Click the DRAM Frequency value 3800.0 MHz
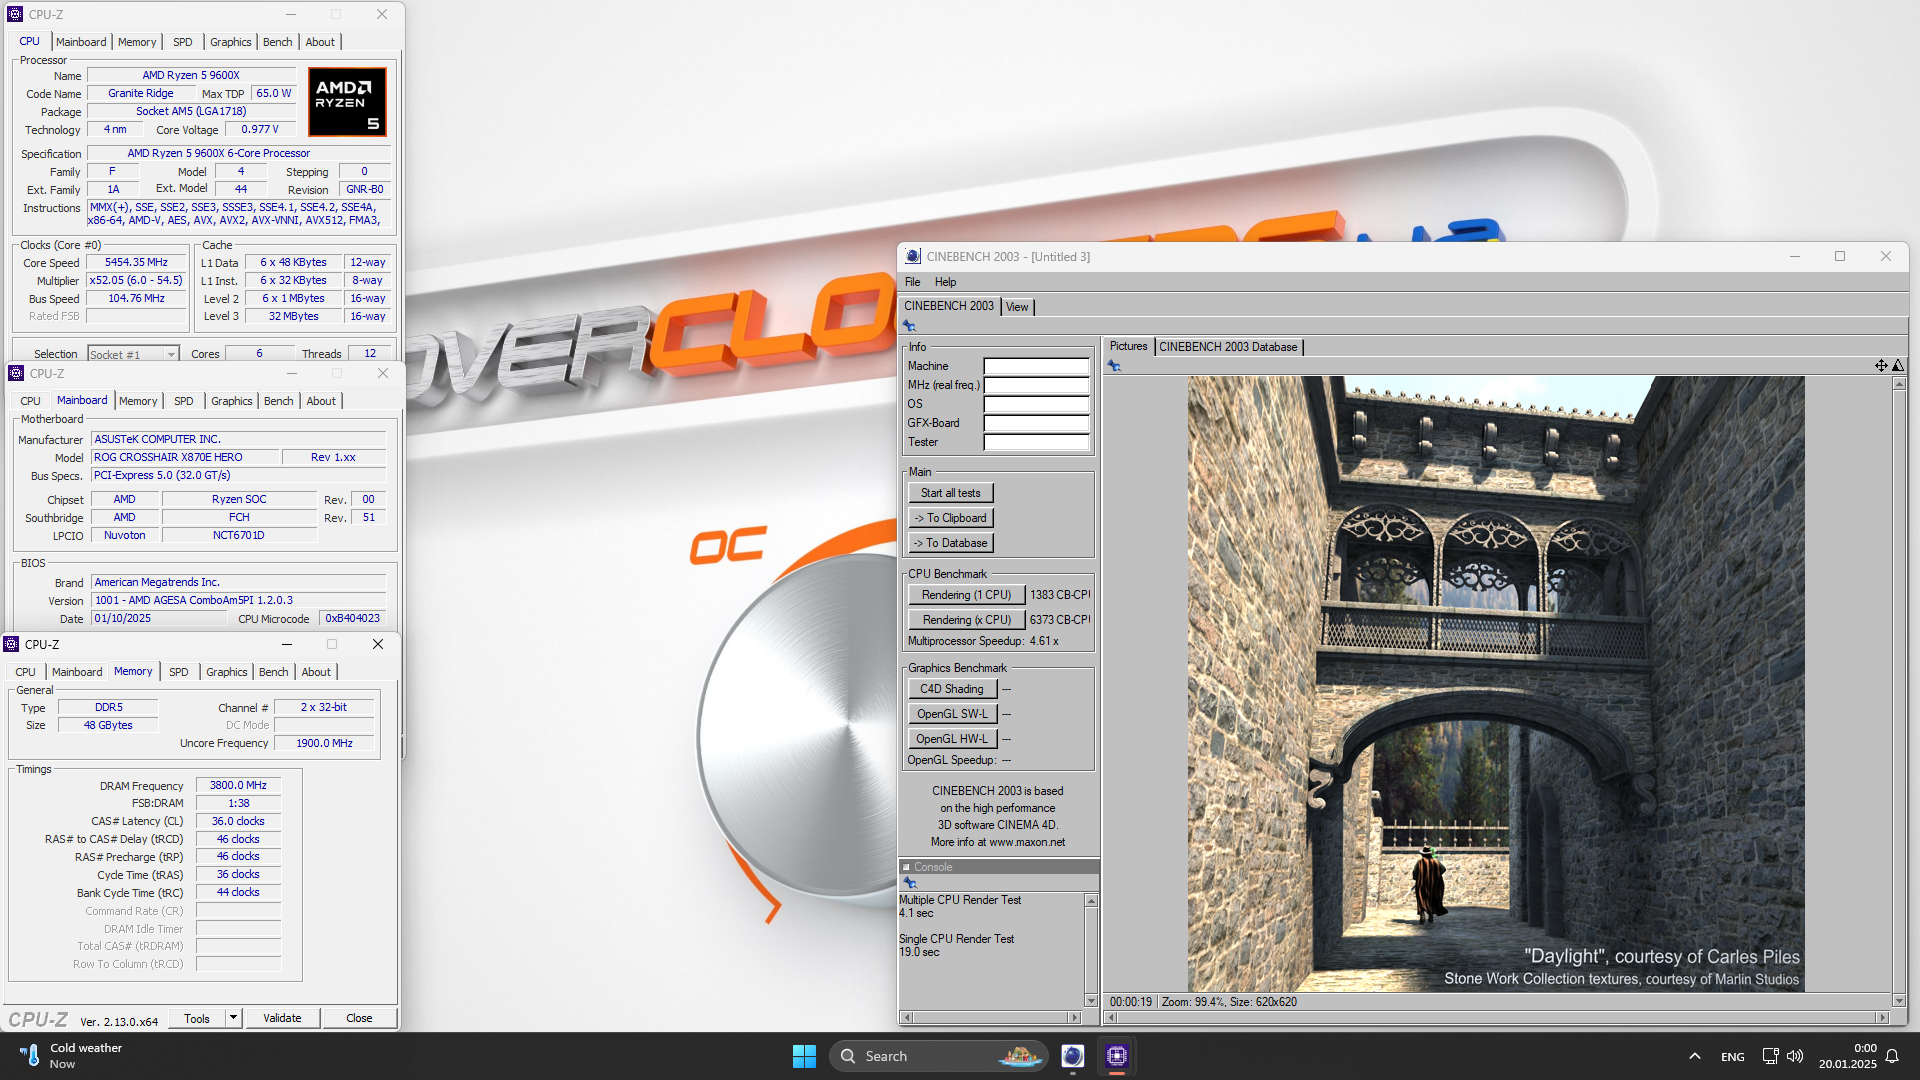1920x1080 pixels. coord(238,785)
